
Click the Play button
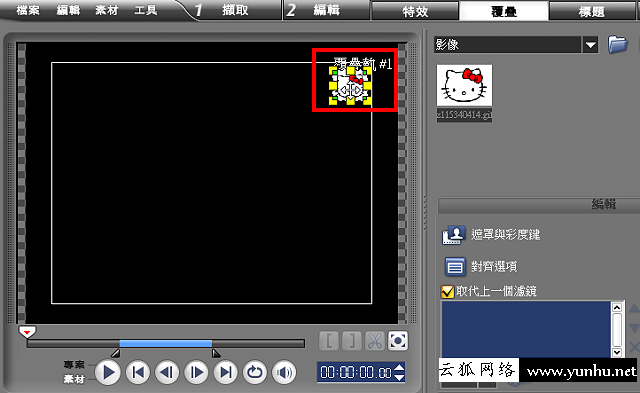pos(108,372)
